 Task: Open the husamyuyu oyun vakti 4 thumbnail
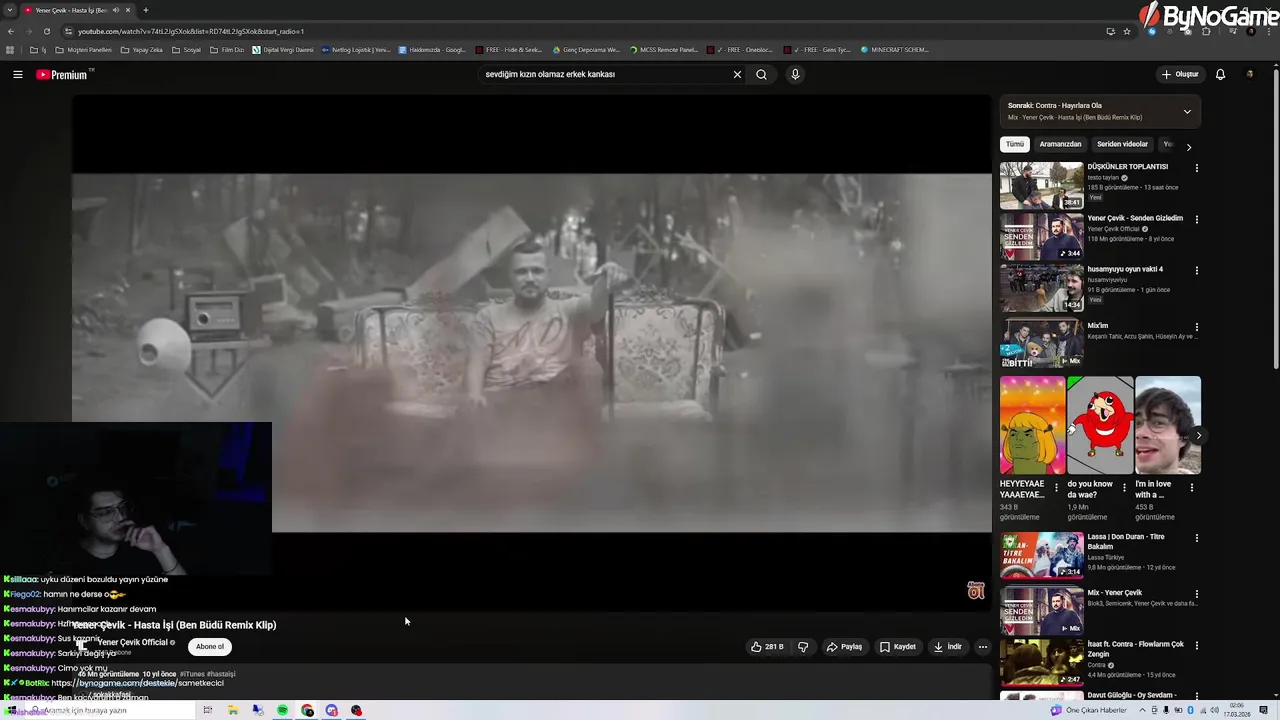pyautogui.click(x=1041, y=288)
